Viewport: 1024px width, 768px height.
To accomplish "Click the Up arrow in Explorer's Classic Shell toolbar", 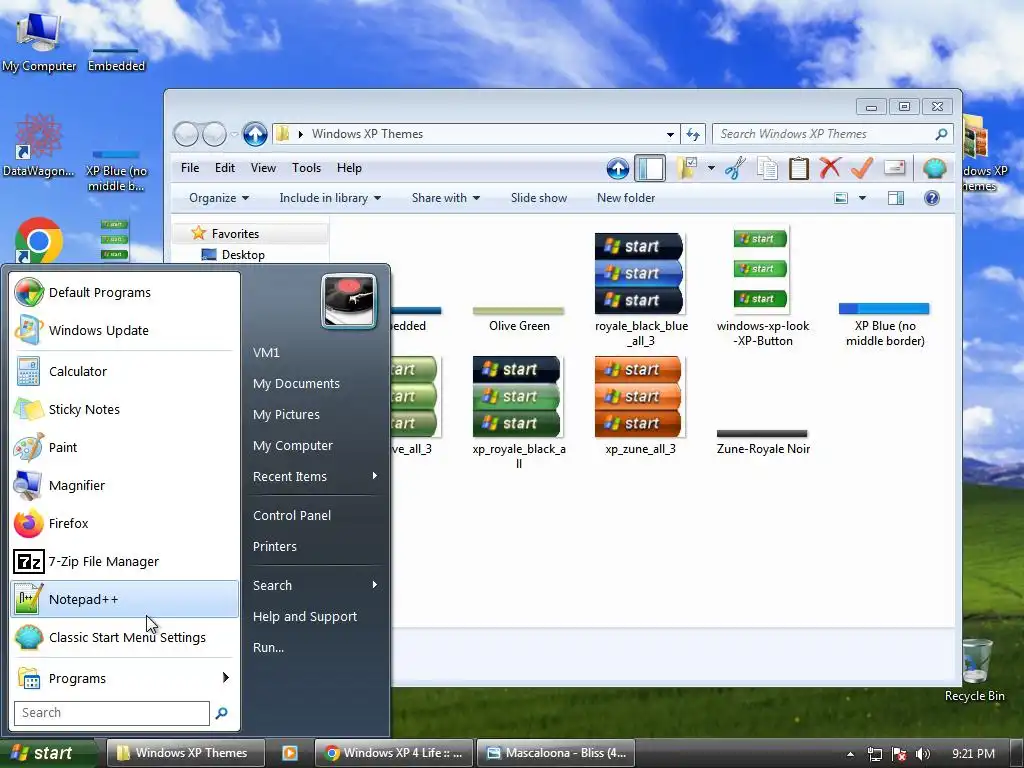I will pos(618,168).
